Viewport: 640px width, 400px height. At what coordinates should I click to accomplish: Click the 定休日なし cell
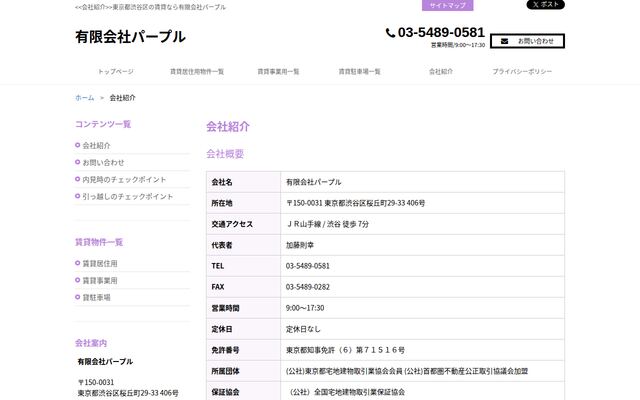pos(422,329)
